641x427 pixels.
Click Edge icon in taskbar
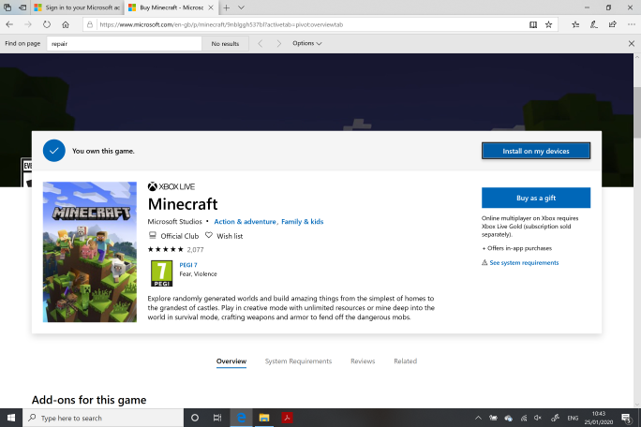point(241,418)
